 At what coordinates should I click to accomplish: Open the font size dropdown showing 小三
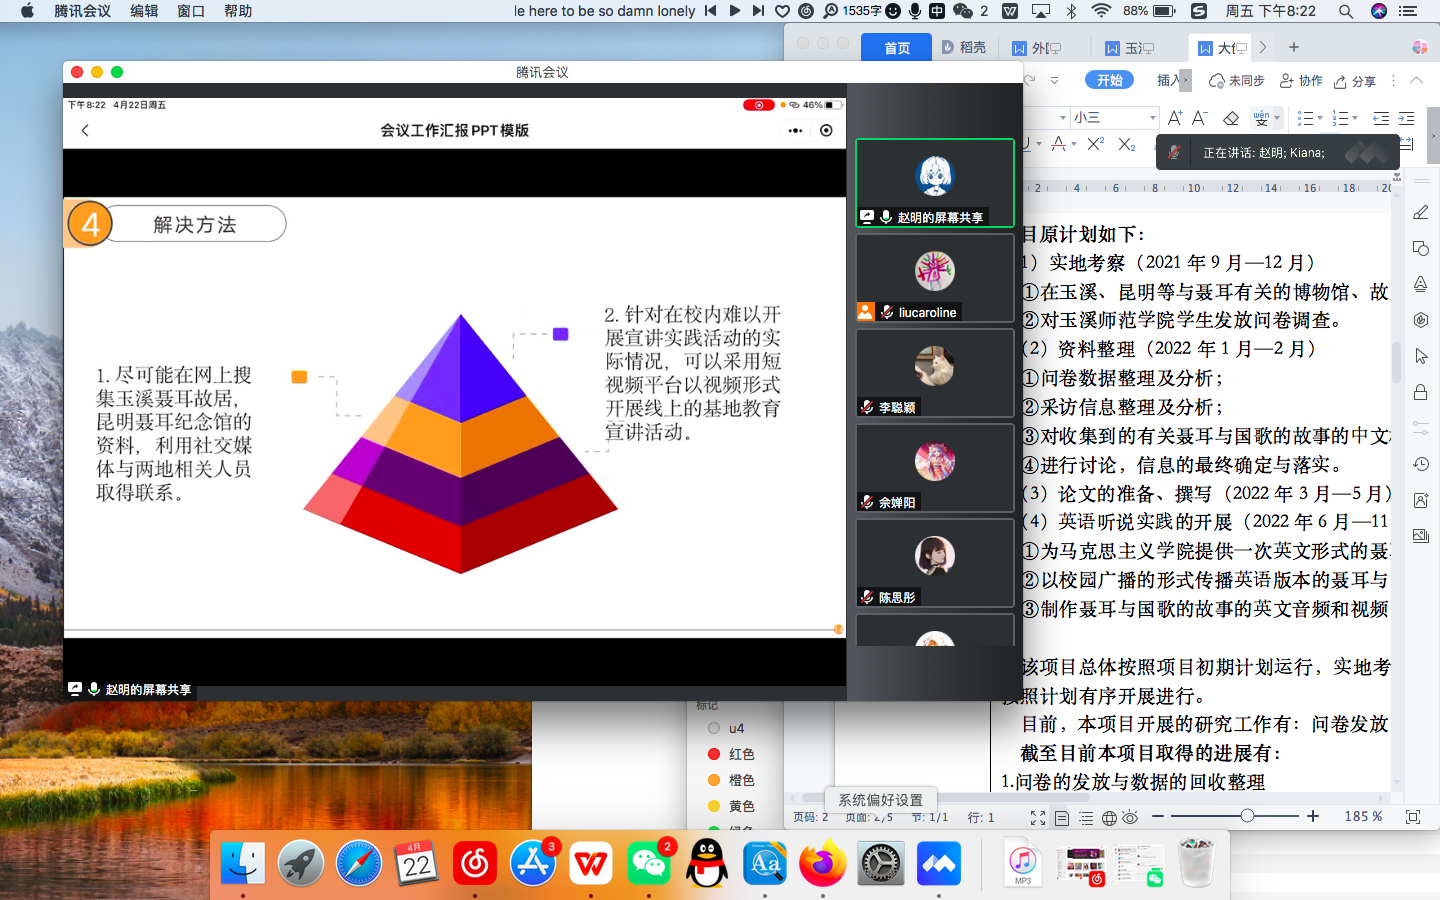(x=1152, y=118)
